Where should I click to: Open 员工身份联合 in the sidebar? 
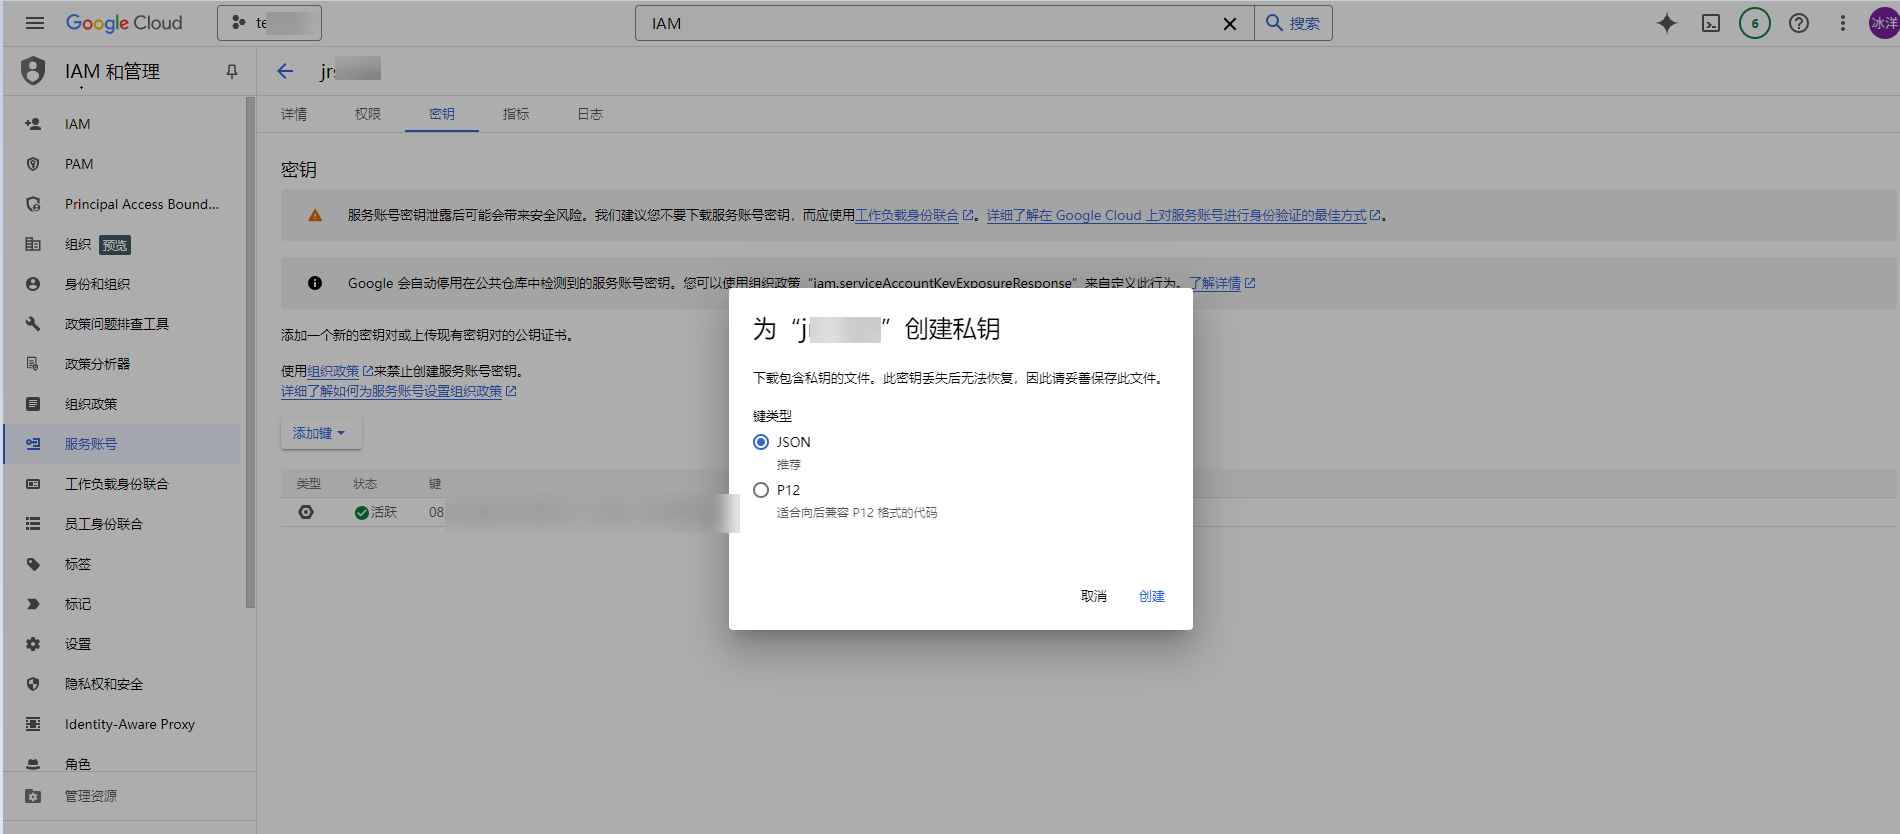(123, 524)
